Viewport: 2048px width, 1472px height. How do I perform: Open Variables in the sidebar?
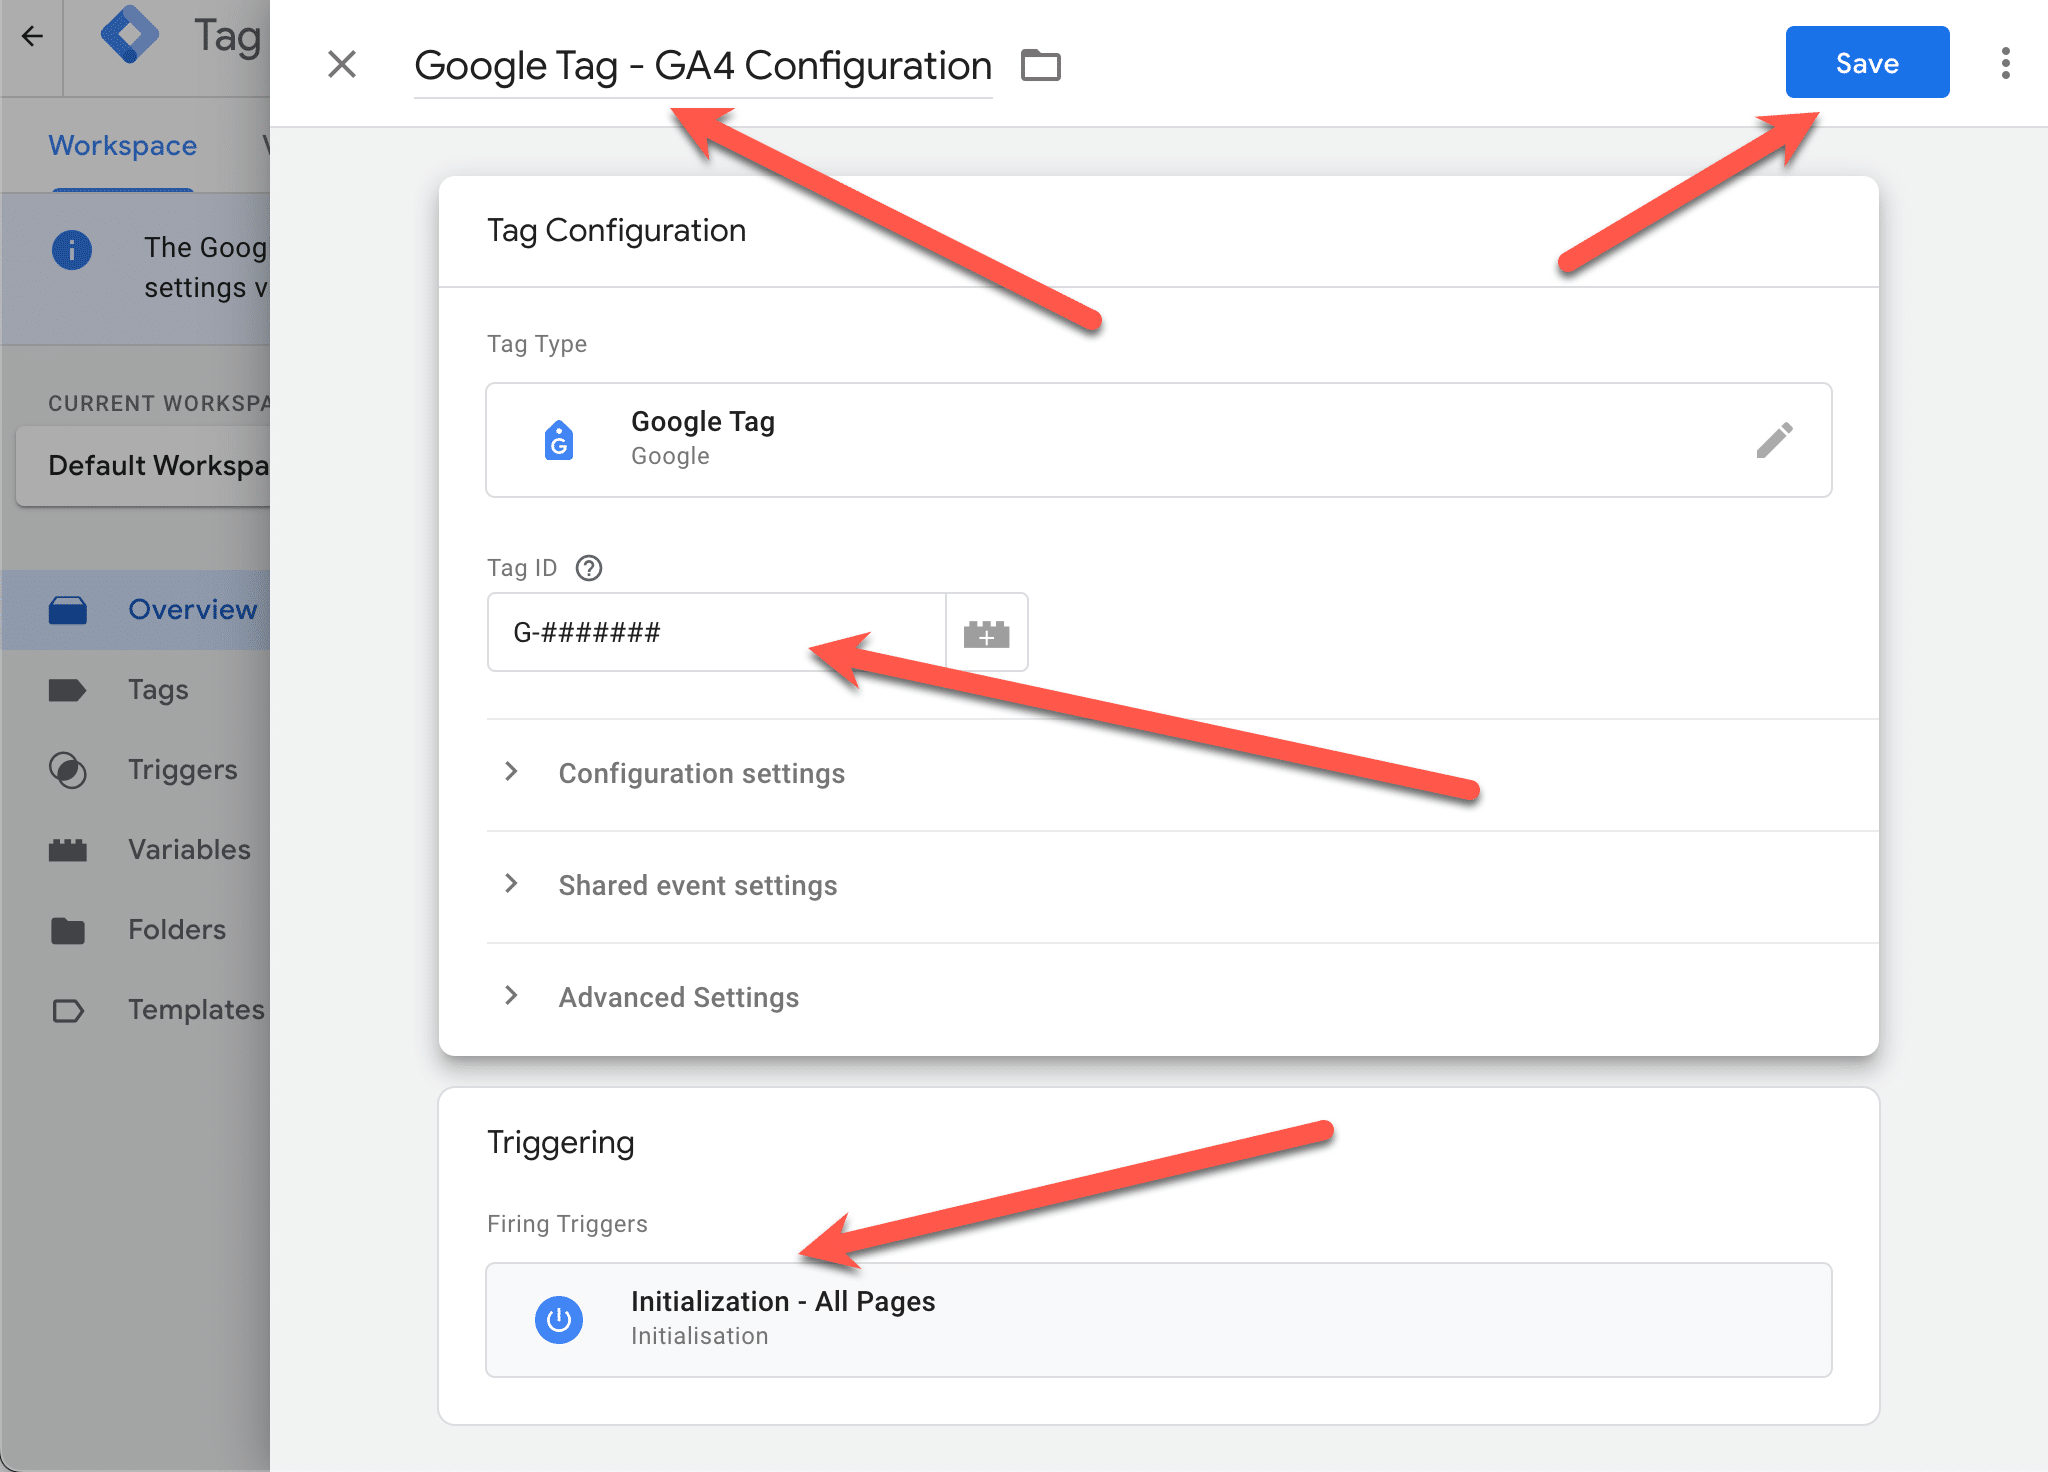click(136, 850)
